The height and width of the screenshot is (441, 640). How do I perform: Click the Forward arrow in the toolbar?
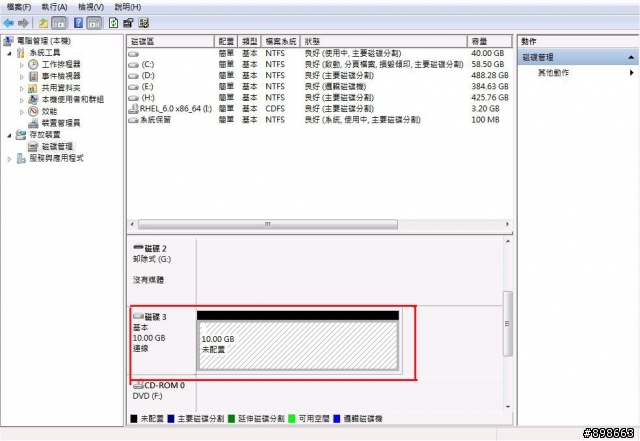pyautogui.click(x=23, y=23)
